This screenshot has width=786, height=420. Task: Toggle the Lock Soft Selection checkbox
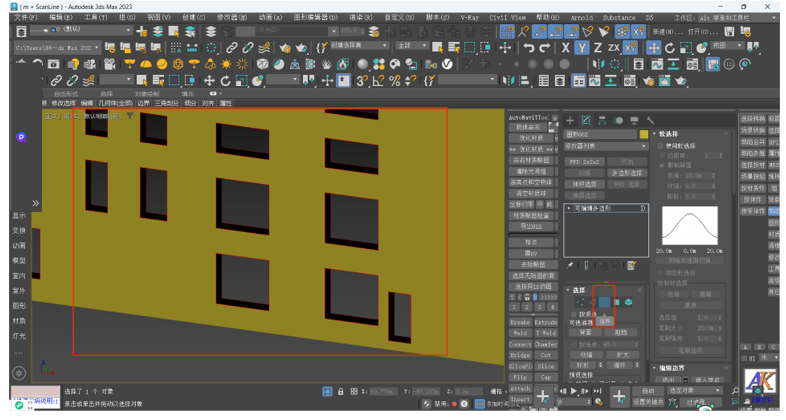tap(660, 273)
